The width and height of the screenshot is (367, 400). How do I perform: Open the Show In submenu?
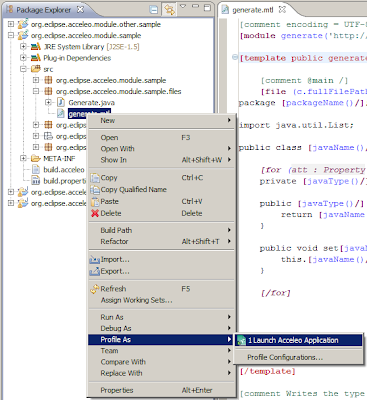pos(161,160)
